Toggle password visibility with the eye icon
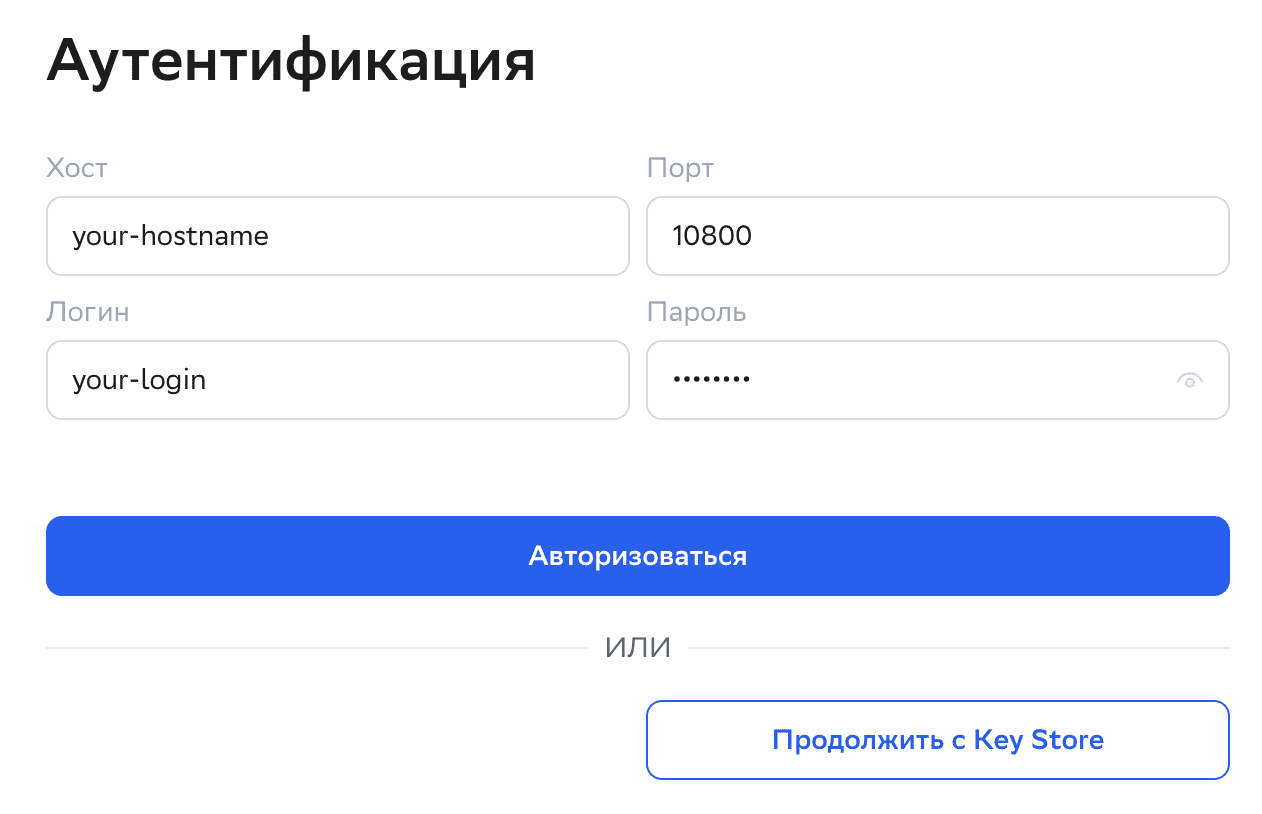This screenshot has width=1262, height=814. [1190, 380]
